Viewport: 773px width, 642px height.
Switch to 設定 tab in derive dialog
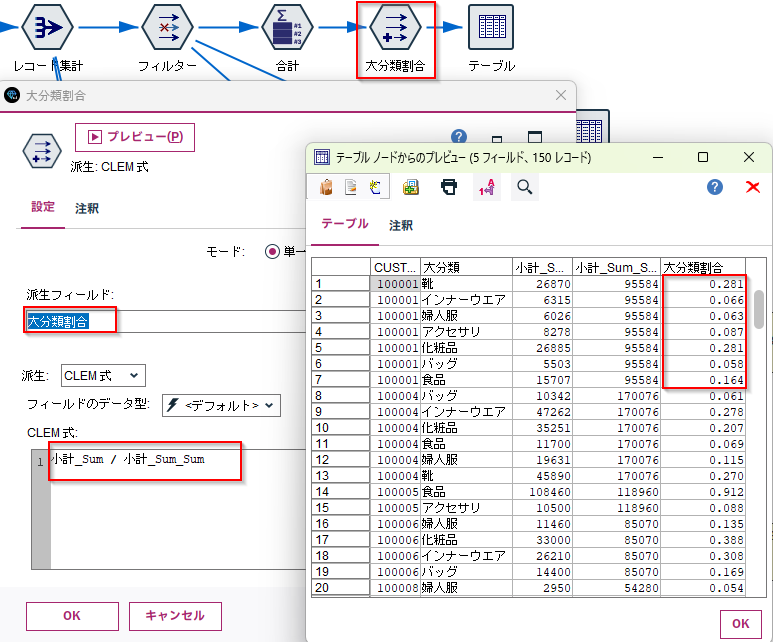click(43, 207)
